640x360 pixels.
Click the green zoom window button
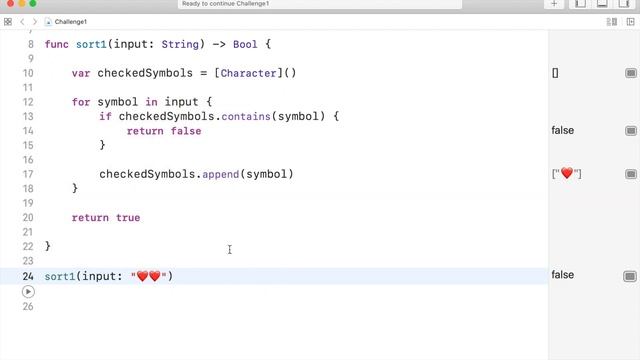[x=33, y=3]
